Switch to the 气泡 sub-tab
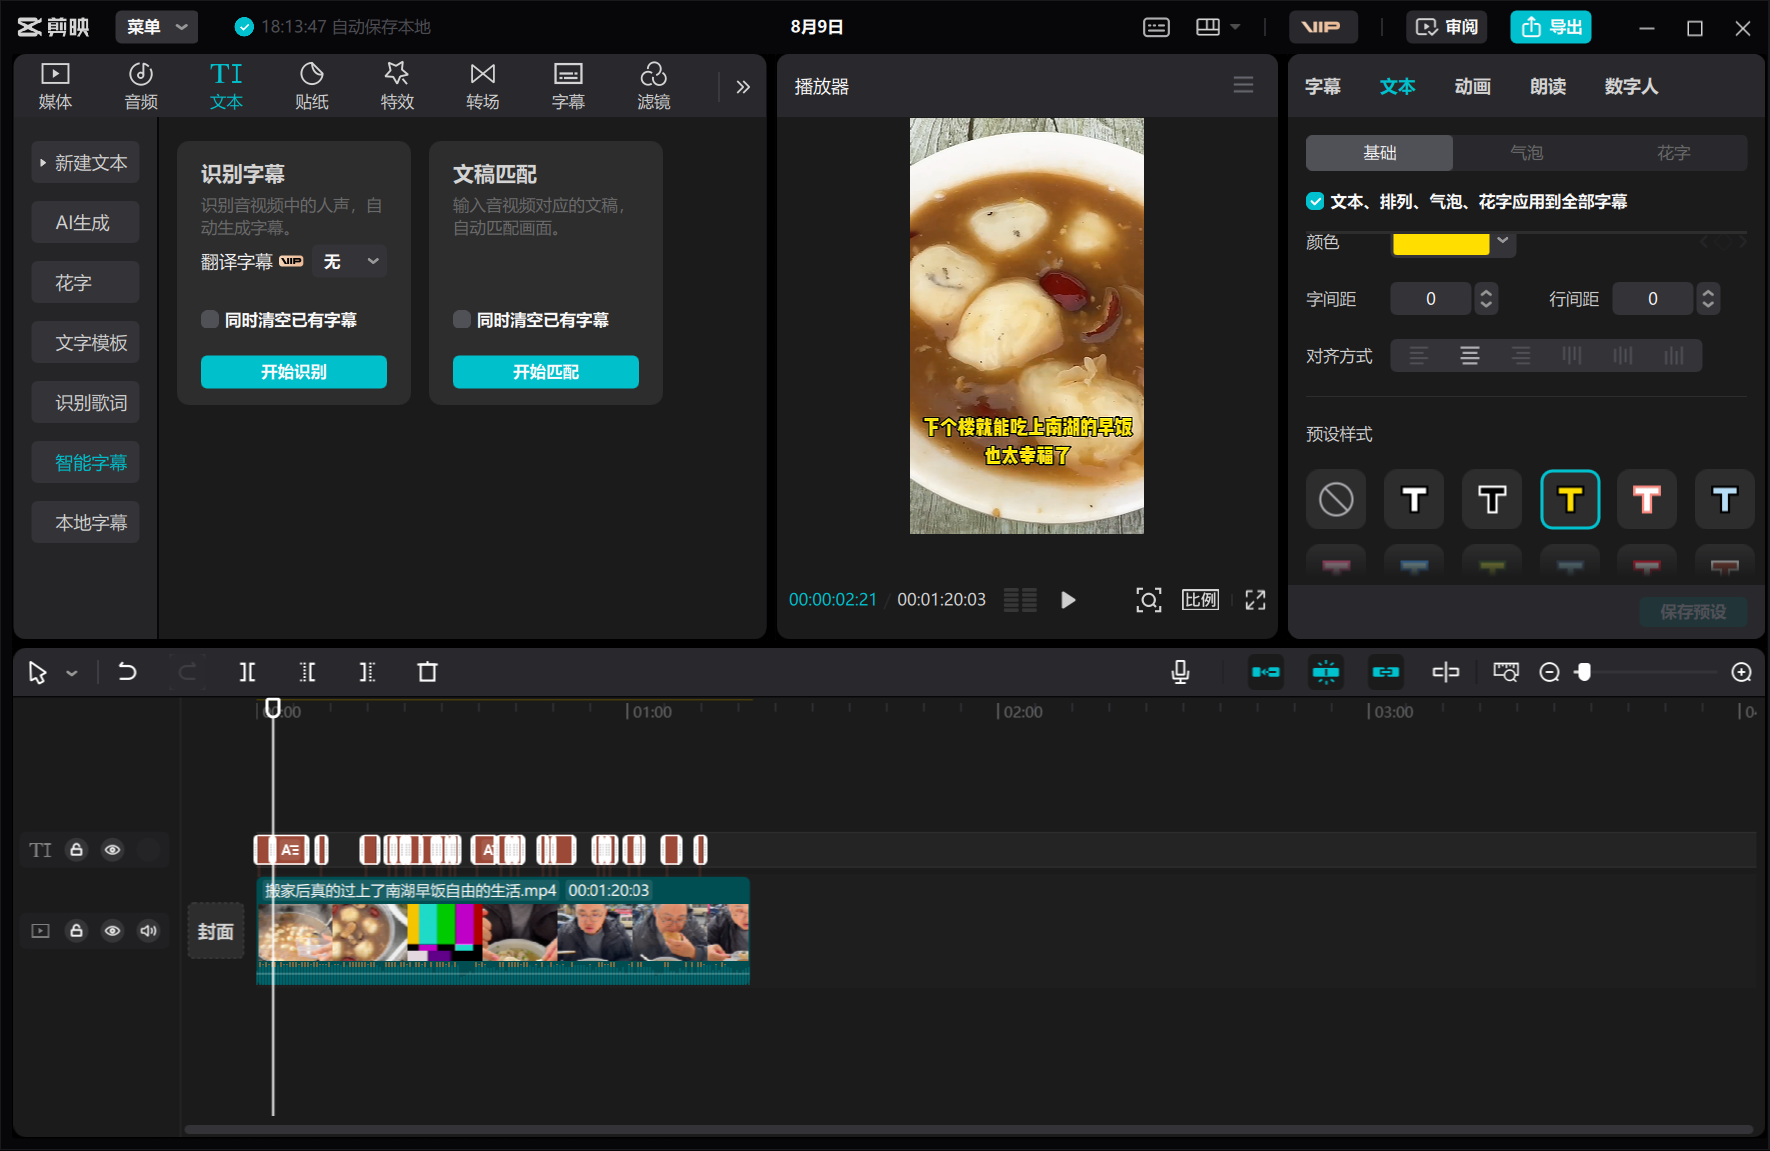This screenshot has height=1151, width=1770. coord(1526,153)
